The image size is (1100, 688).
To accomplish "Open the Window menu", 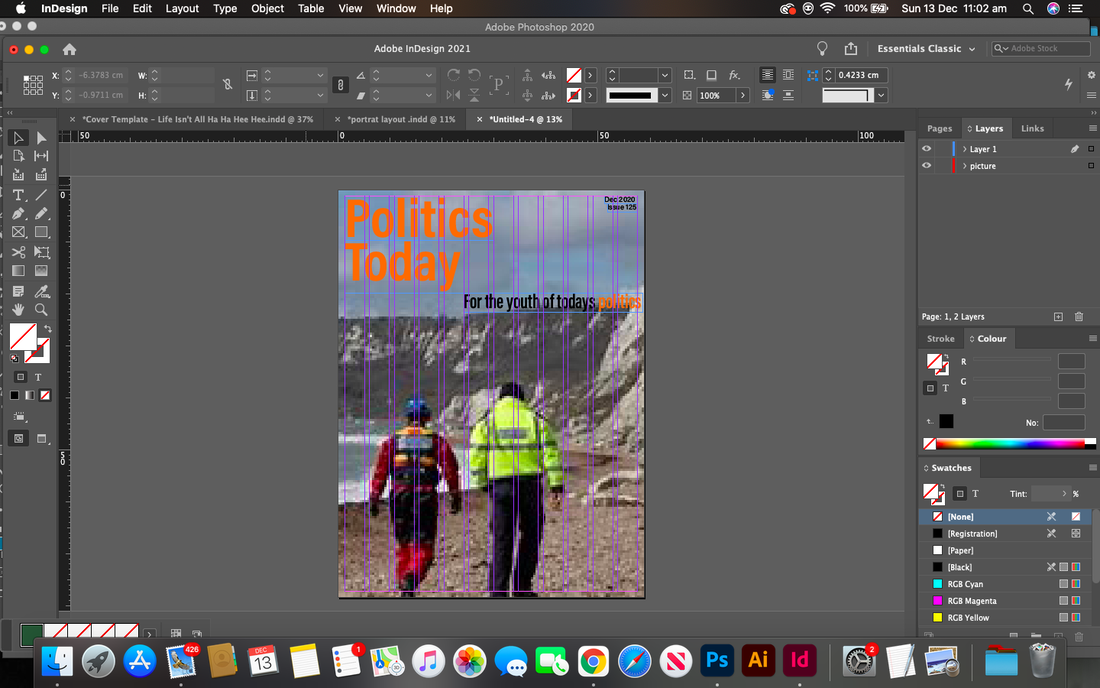I will coord(396,8).
